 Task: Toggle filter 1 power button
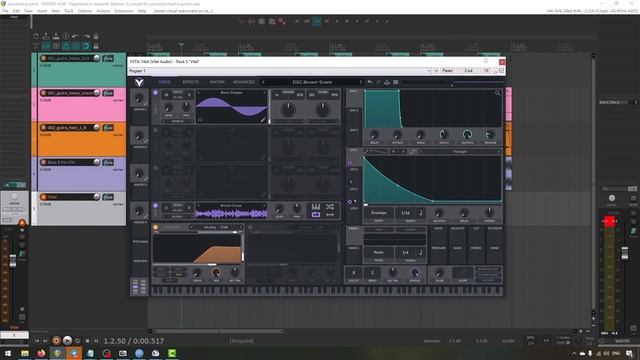pos(156,227)
